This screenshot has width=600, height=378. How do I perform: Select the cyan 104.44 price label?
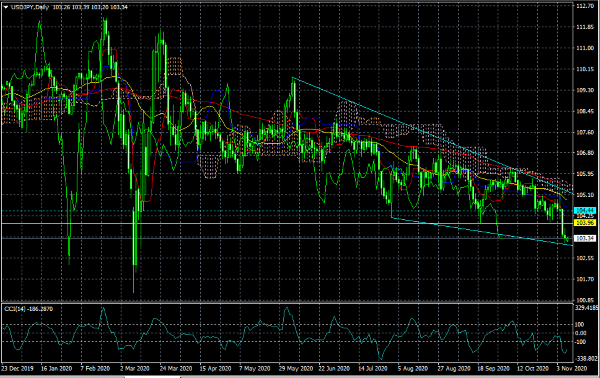click(585, 210)
